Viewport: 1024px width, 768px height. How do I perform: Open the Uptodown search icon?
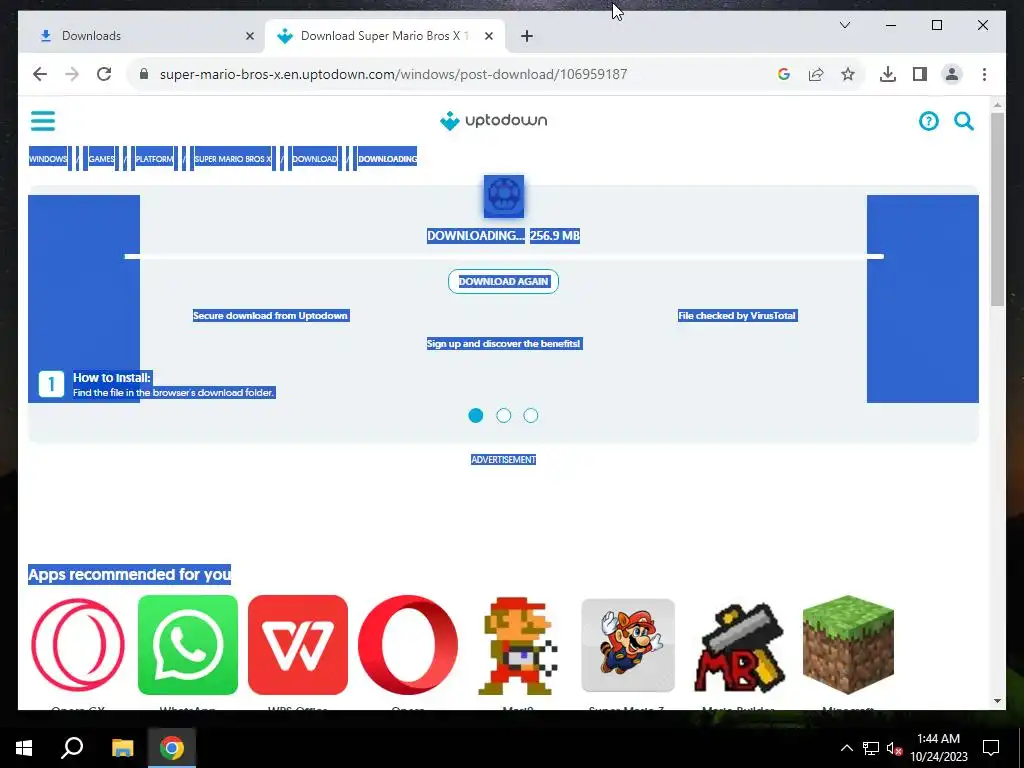pos(964,121)
